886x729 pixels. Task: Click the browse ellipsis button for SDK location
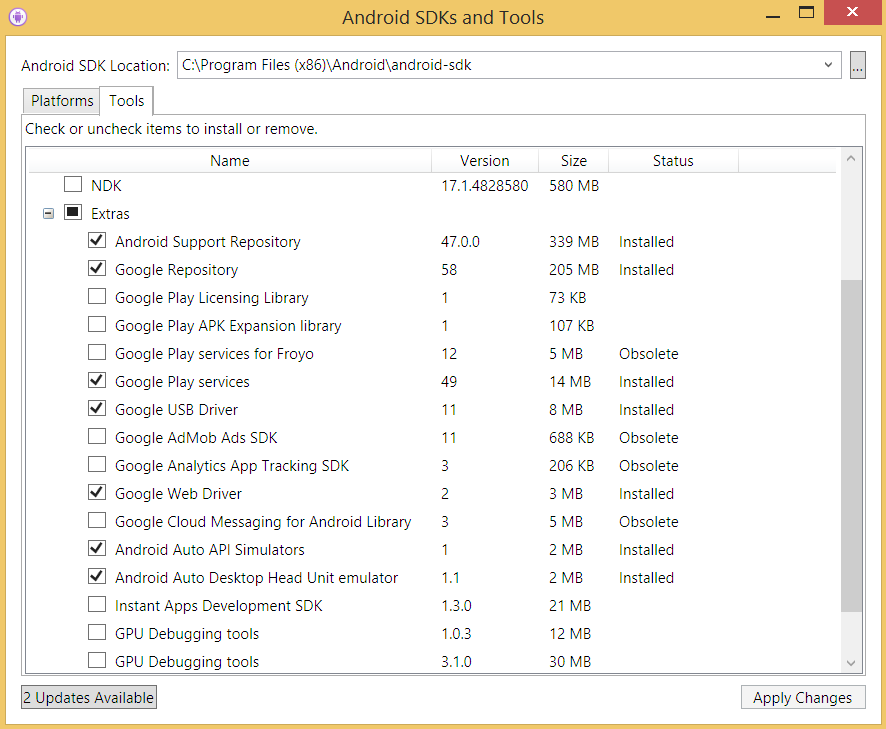point(857,65)
